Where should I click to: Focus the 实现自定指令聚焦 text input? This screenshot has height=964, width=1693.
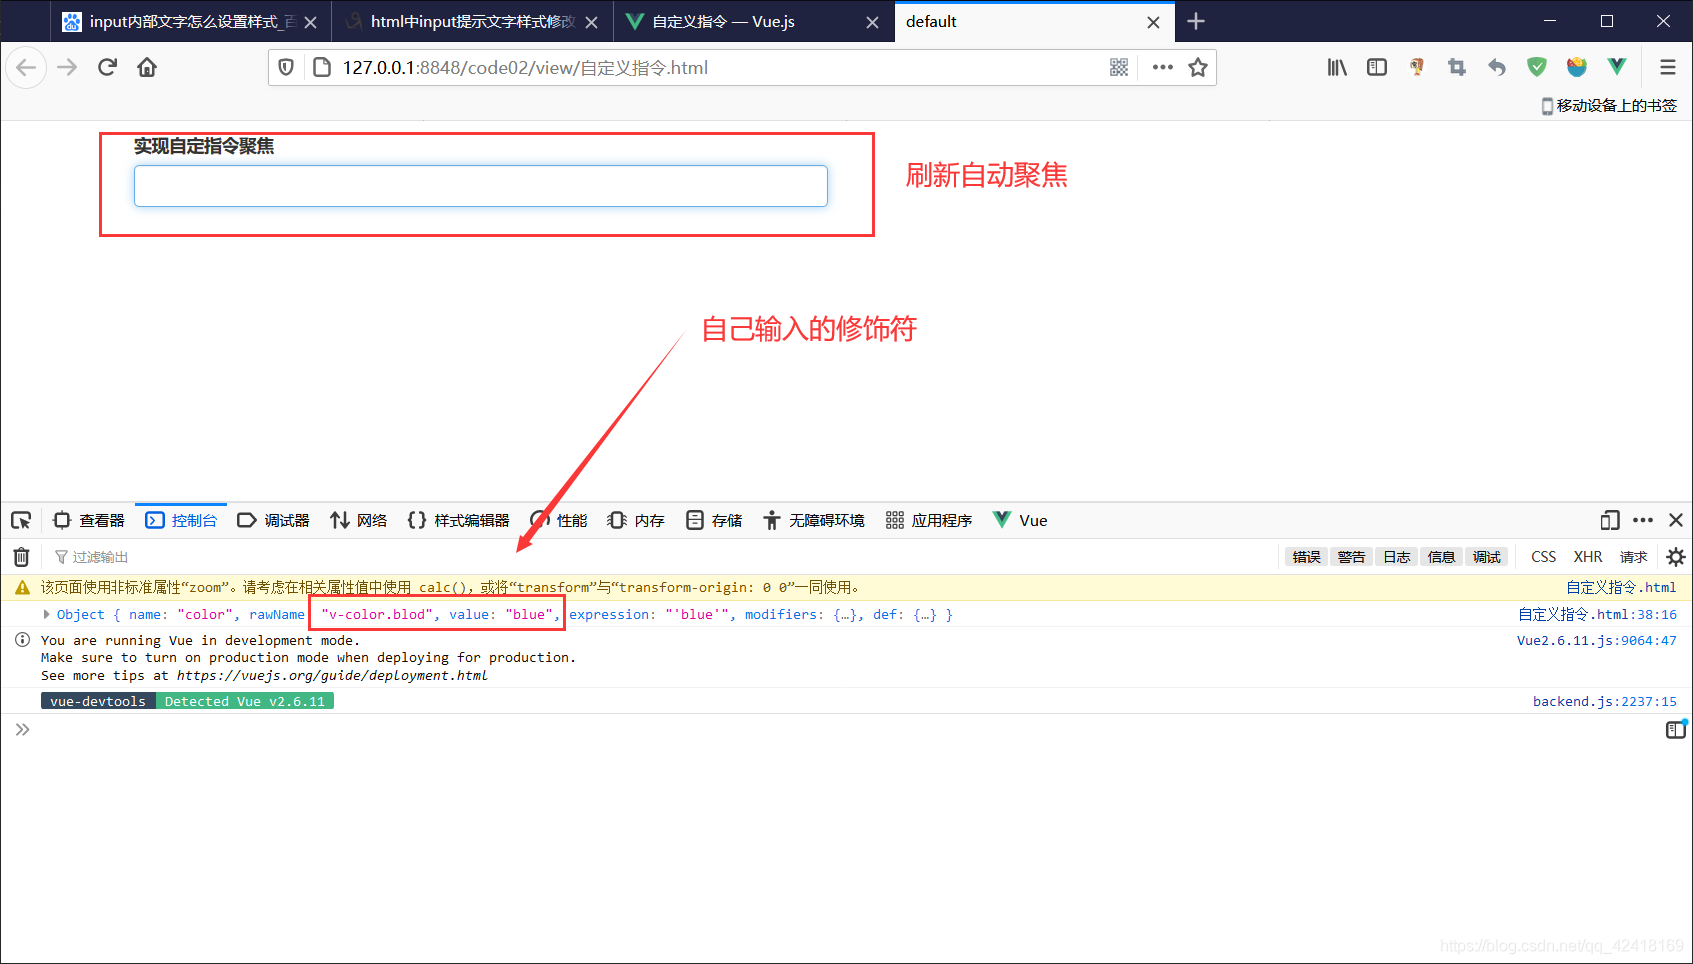click(x=481, y=186)
